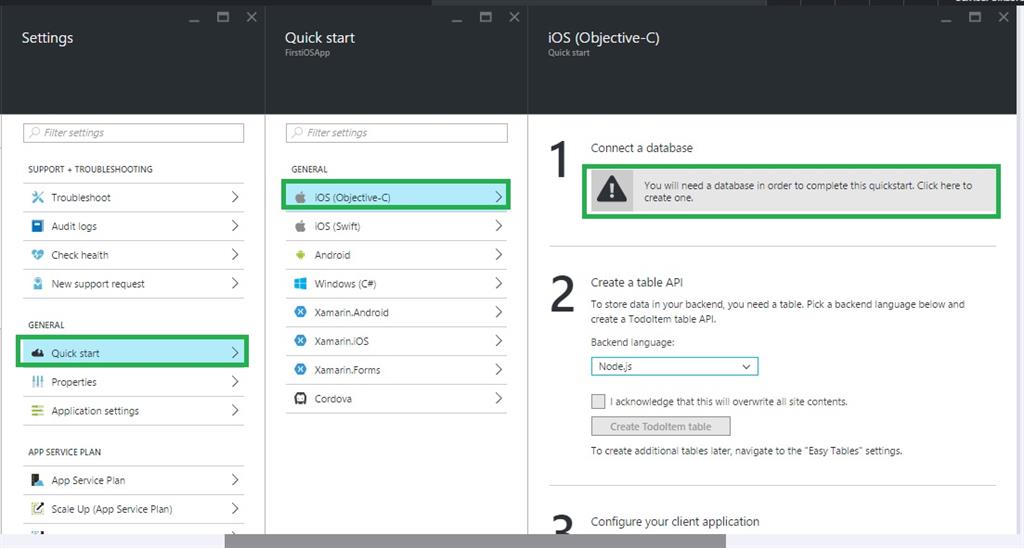The image size is (1024, 548).
Task: Click the Android robot icon
Action: (x=300, y=255)
